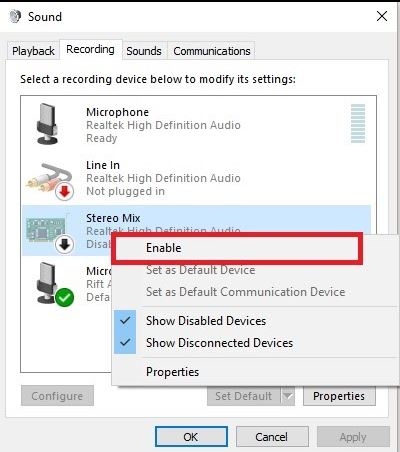Viewport: 400px width, 452px height.
Task: Select the Line In device entry
Action: click(196, 179)
